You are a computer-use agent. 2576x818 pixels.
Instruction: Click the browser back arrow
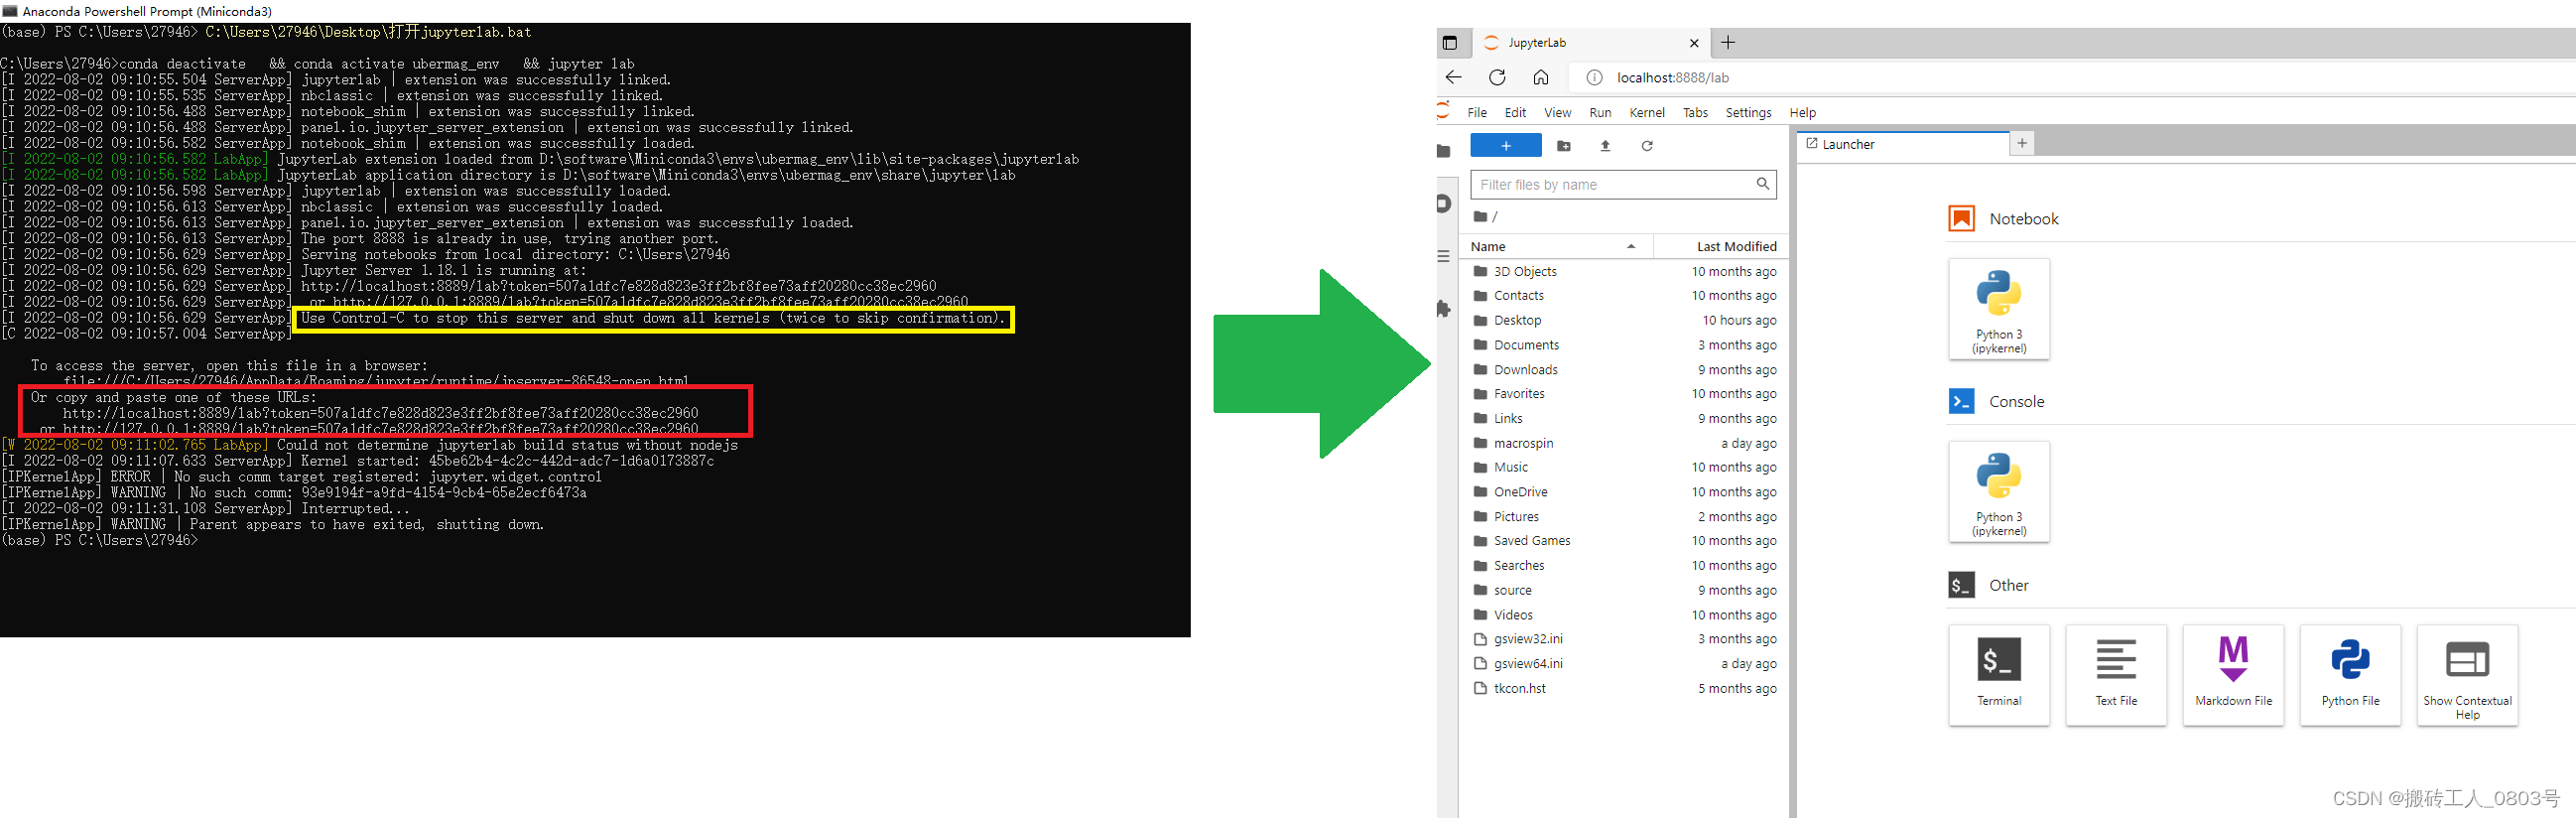click(1454, 77)
